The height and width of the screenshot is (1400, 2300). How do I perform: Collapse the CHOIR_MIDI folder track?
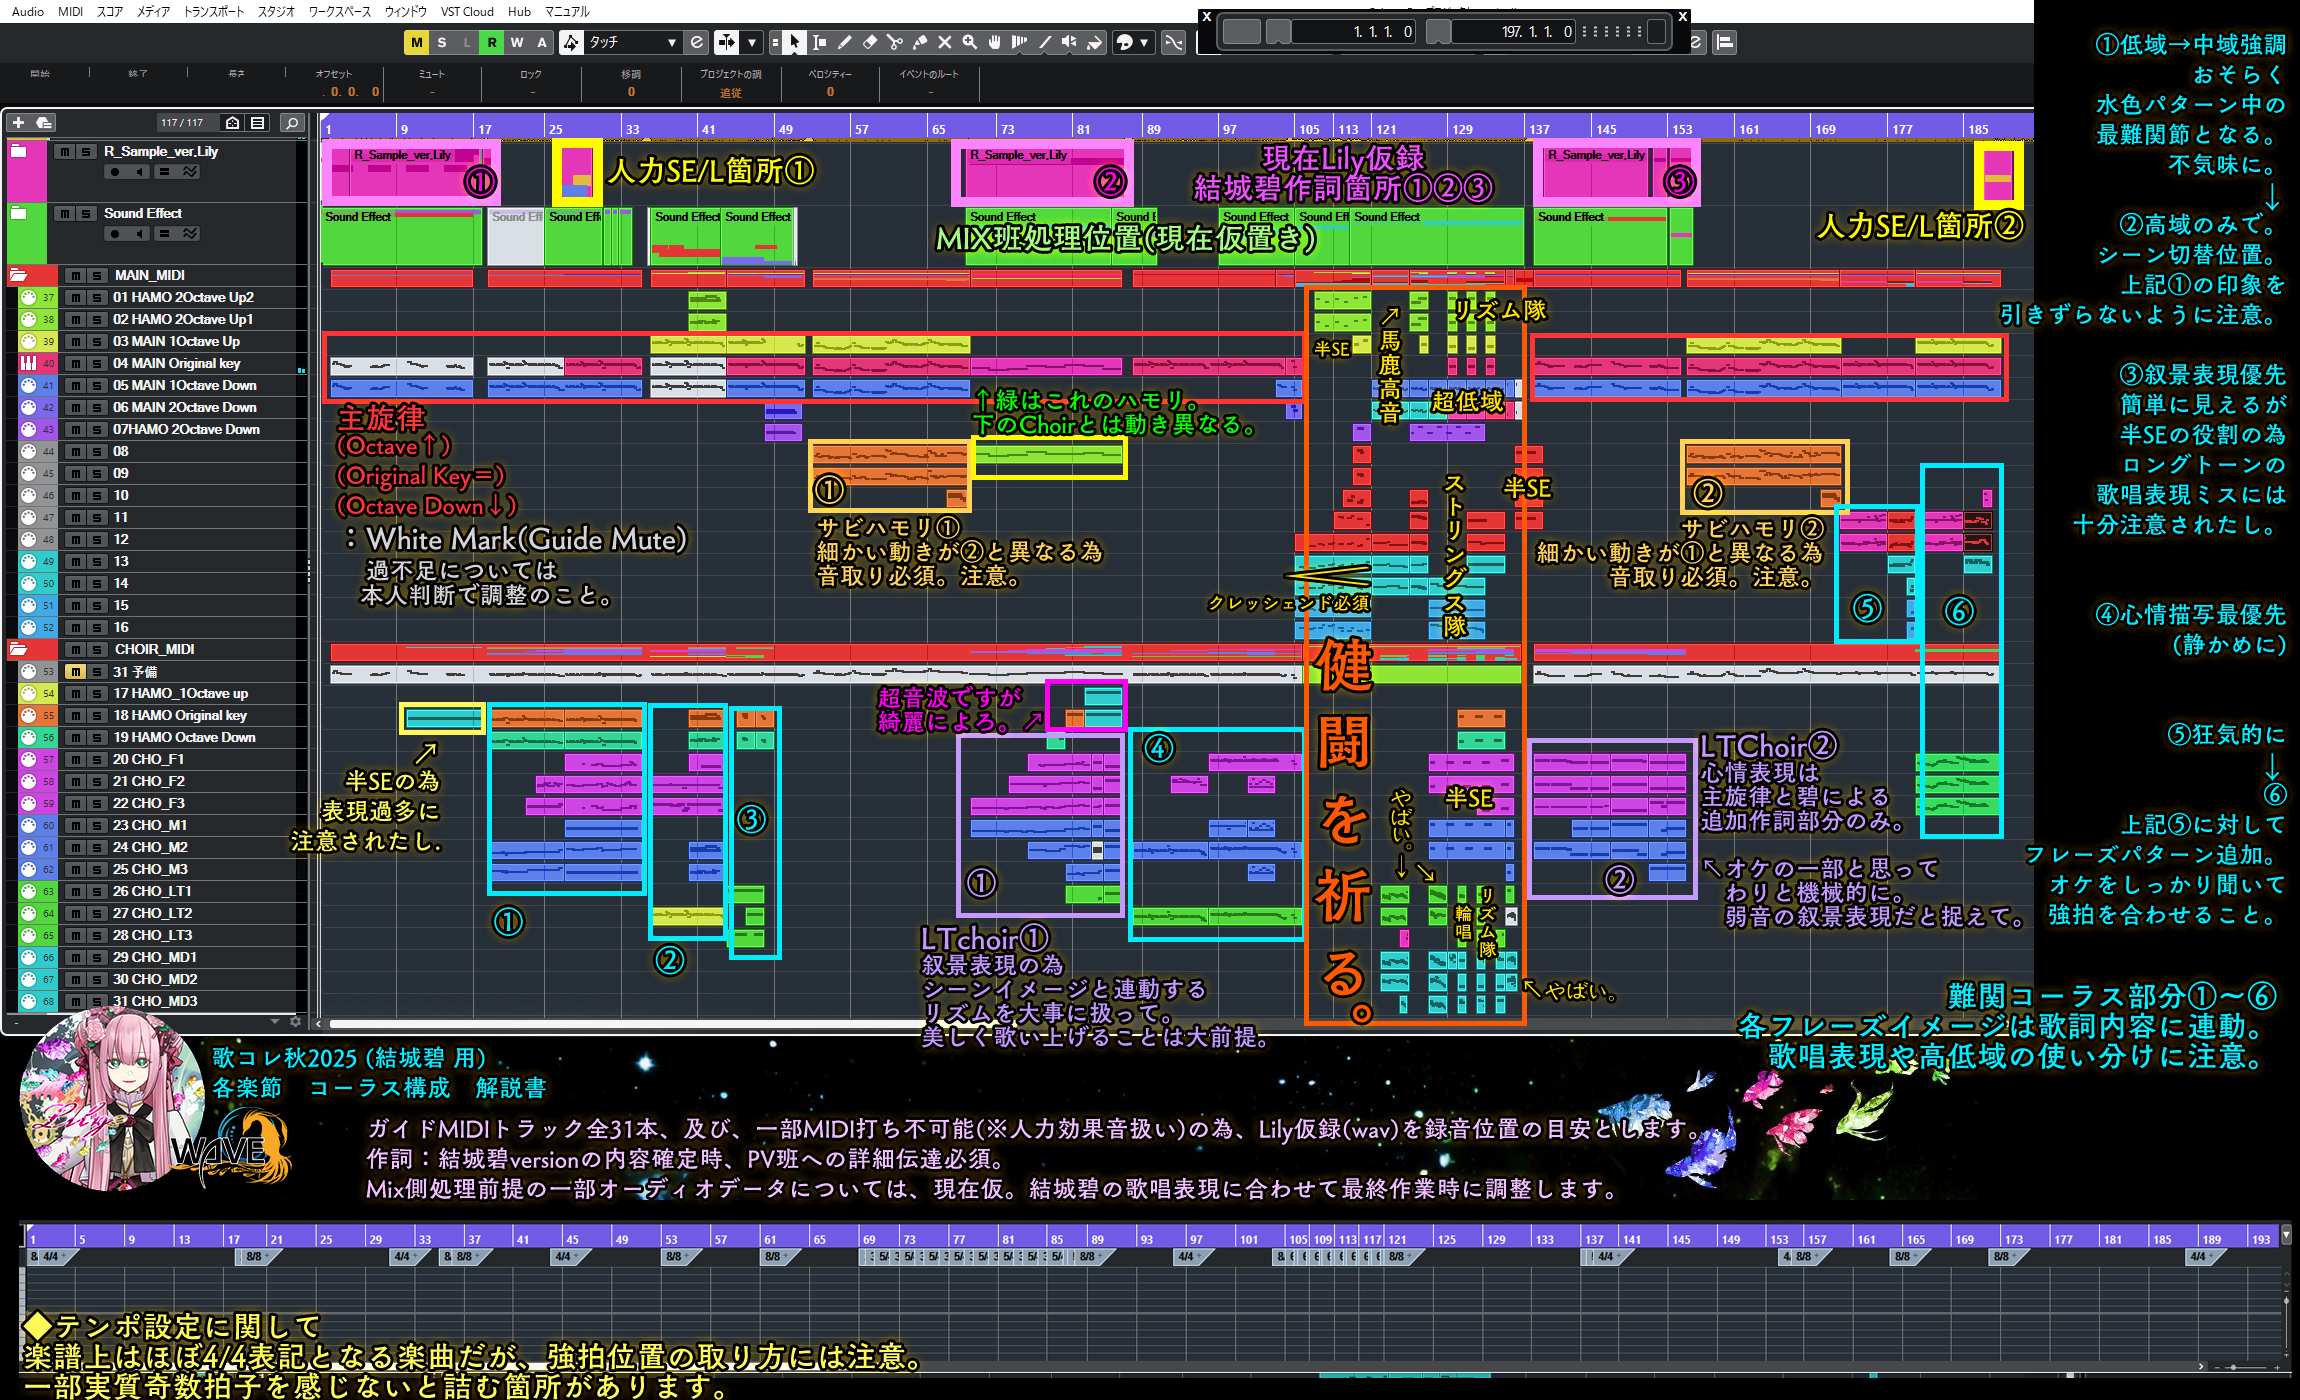[18, 649]
